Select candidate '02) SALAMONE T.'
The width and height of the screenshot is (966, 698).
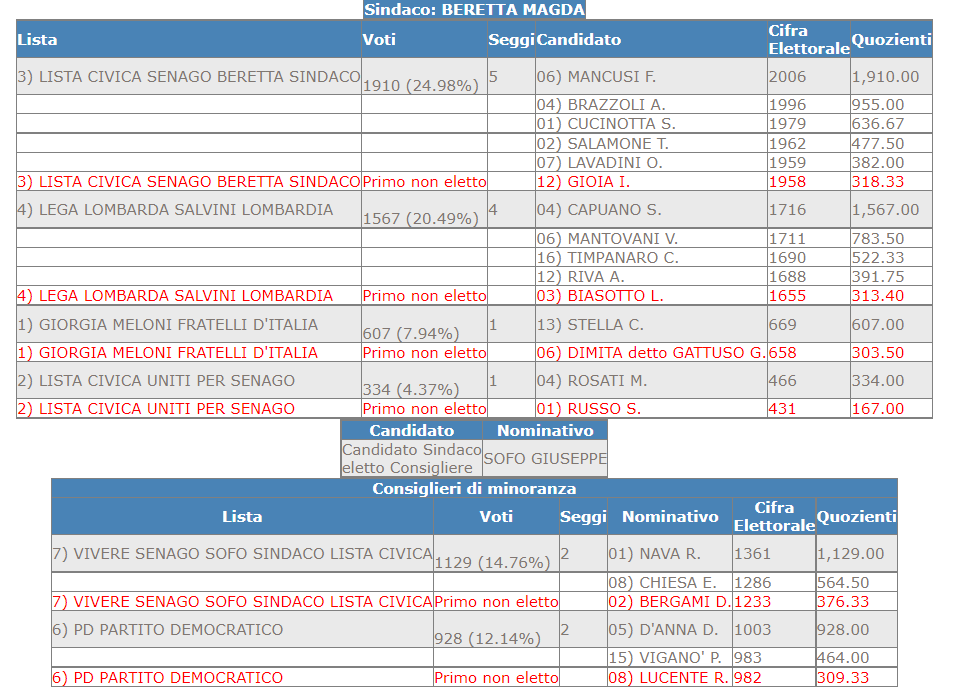(x=602, y=144)
